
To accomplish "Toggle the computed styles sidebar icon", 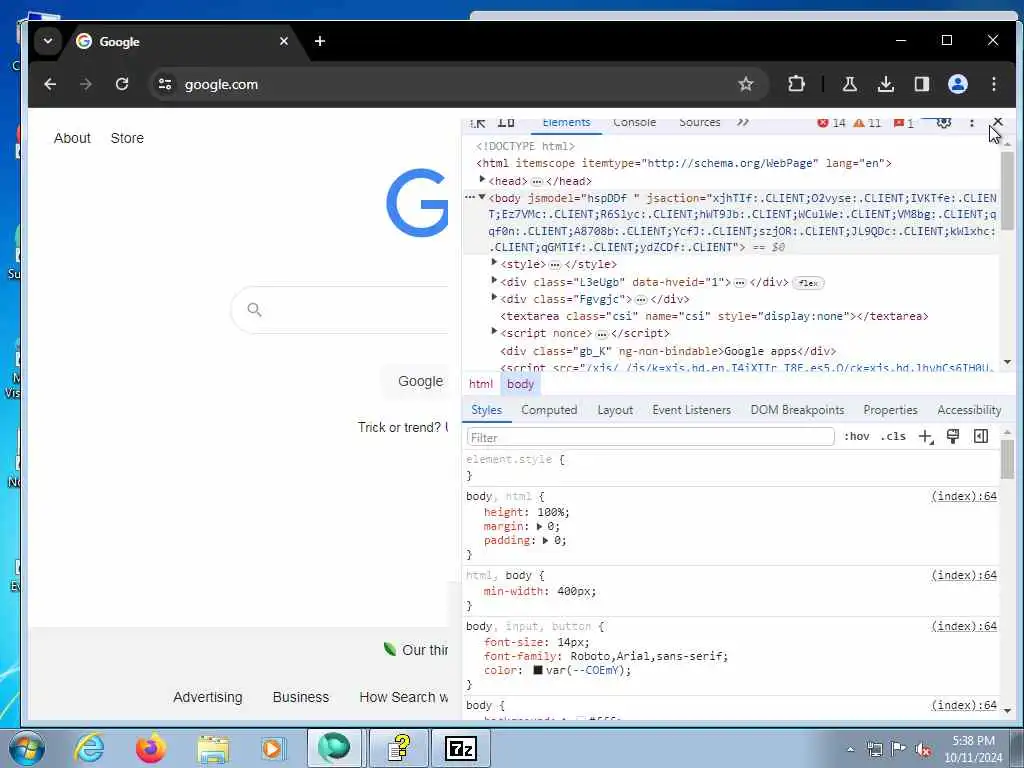I will (x=981, y=436).
